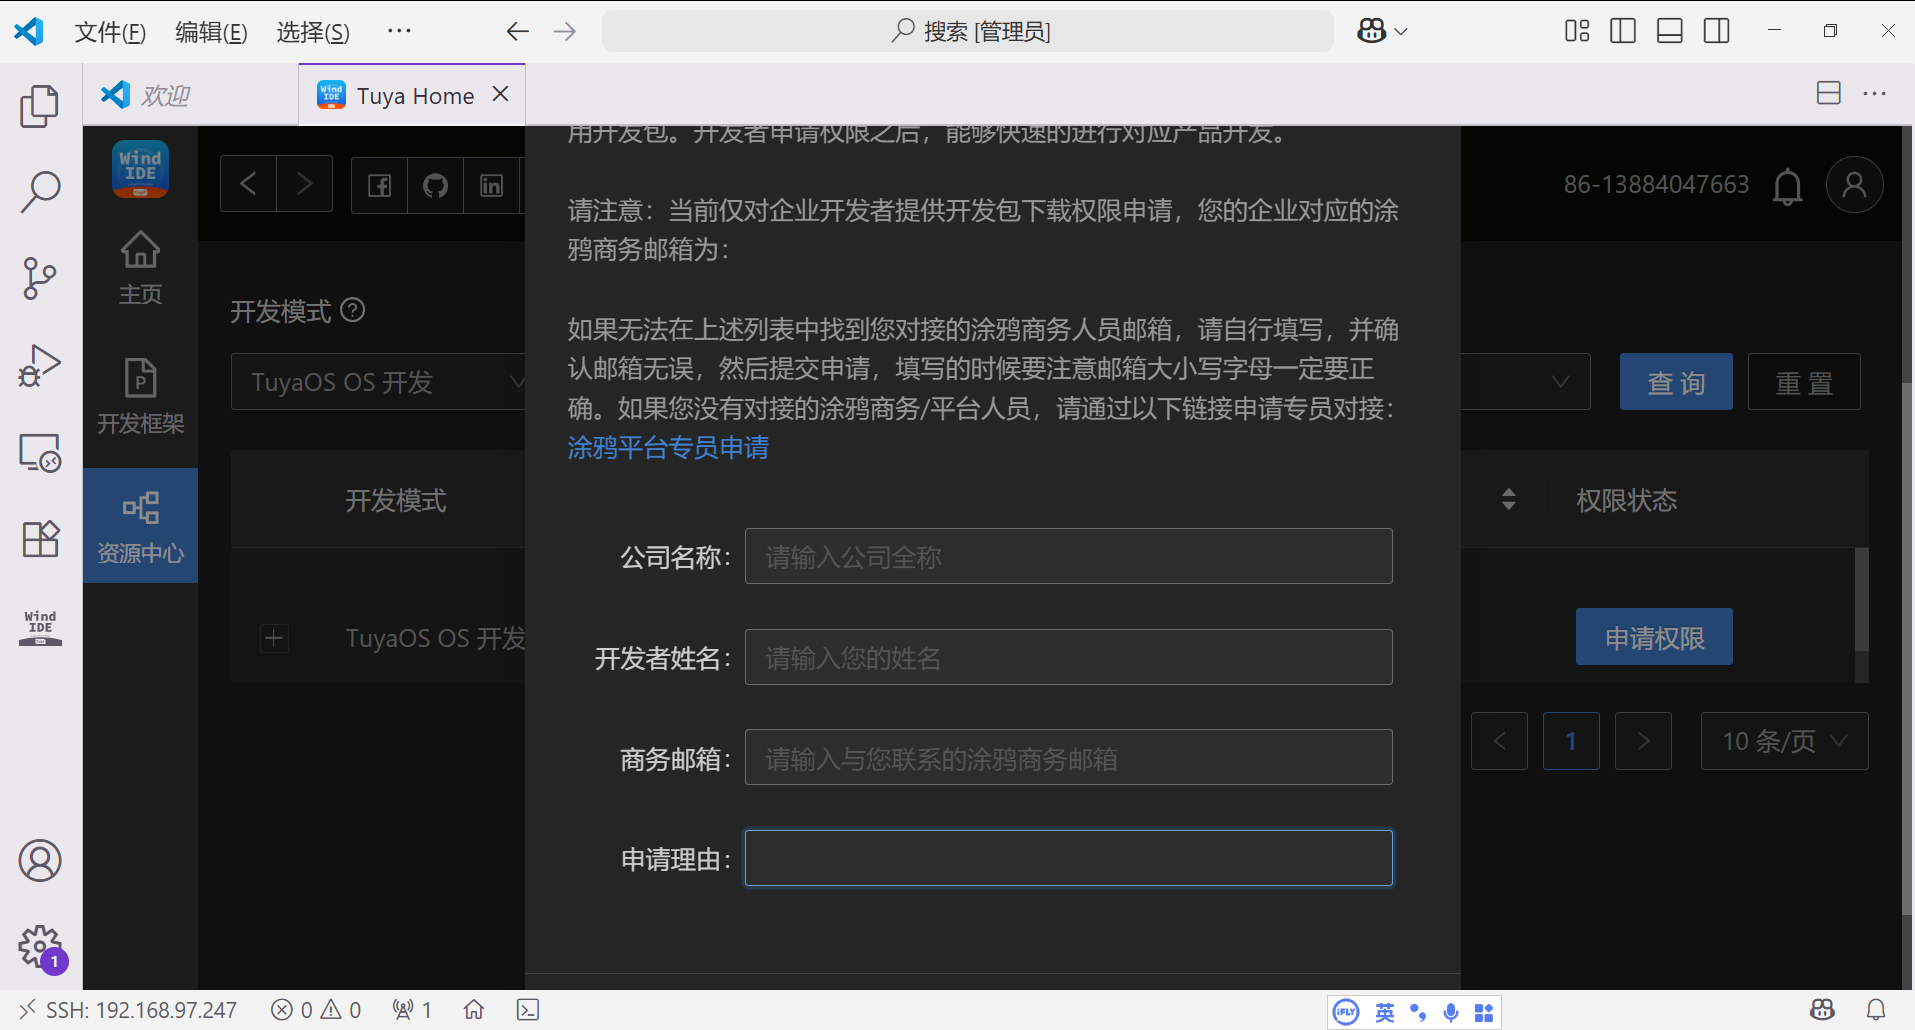
Task: Open status bar notifications bell
Action: [x=1876, y=1010]
